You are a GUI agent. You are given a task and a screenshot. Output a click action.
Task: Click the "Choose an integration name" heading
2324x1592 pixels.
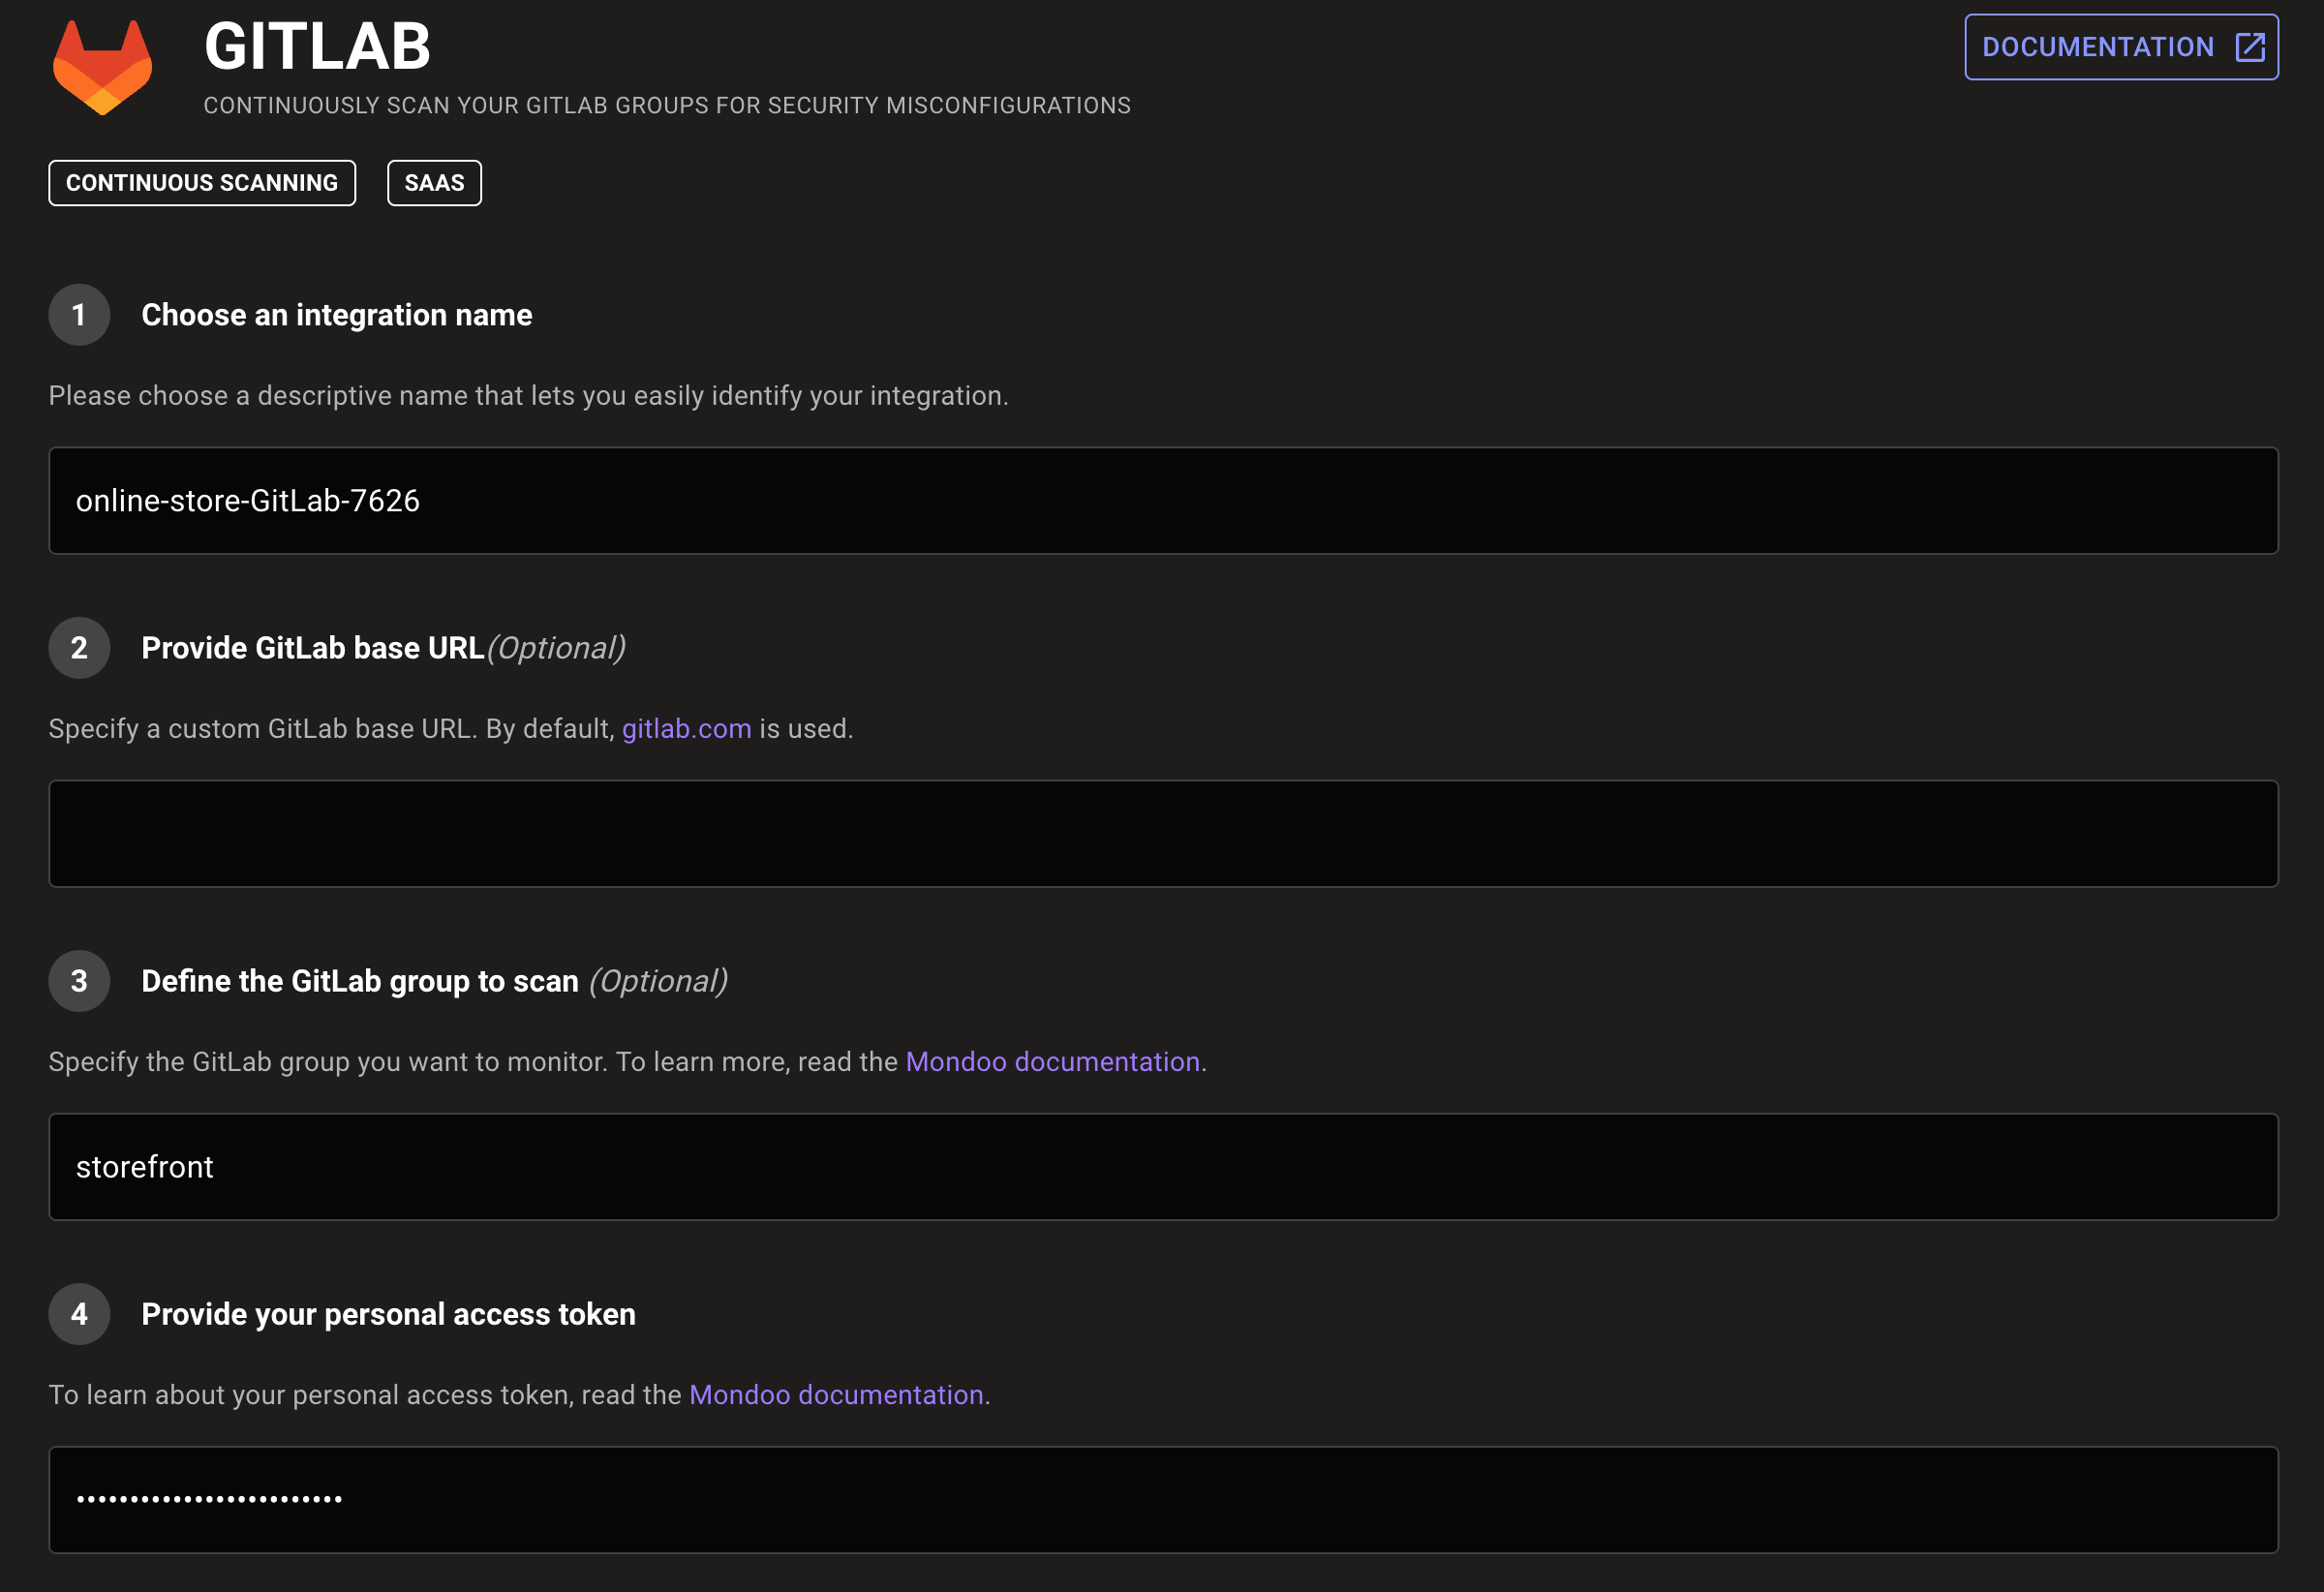click(x=337, y=315)
